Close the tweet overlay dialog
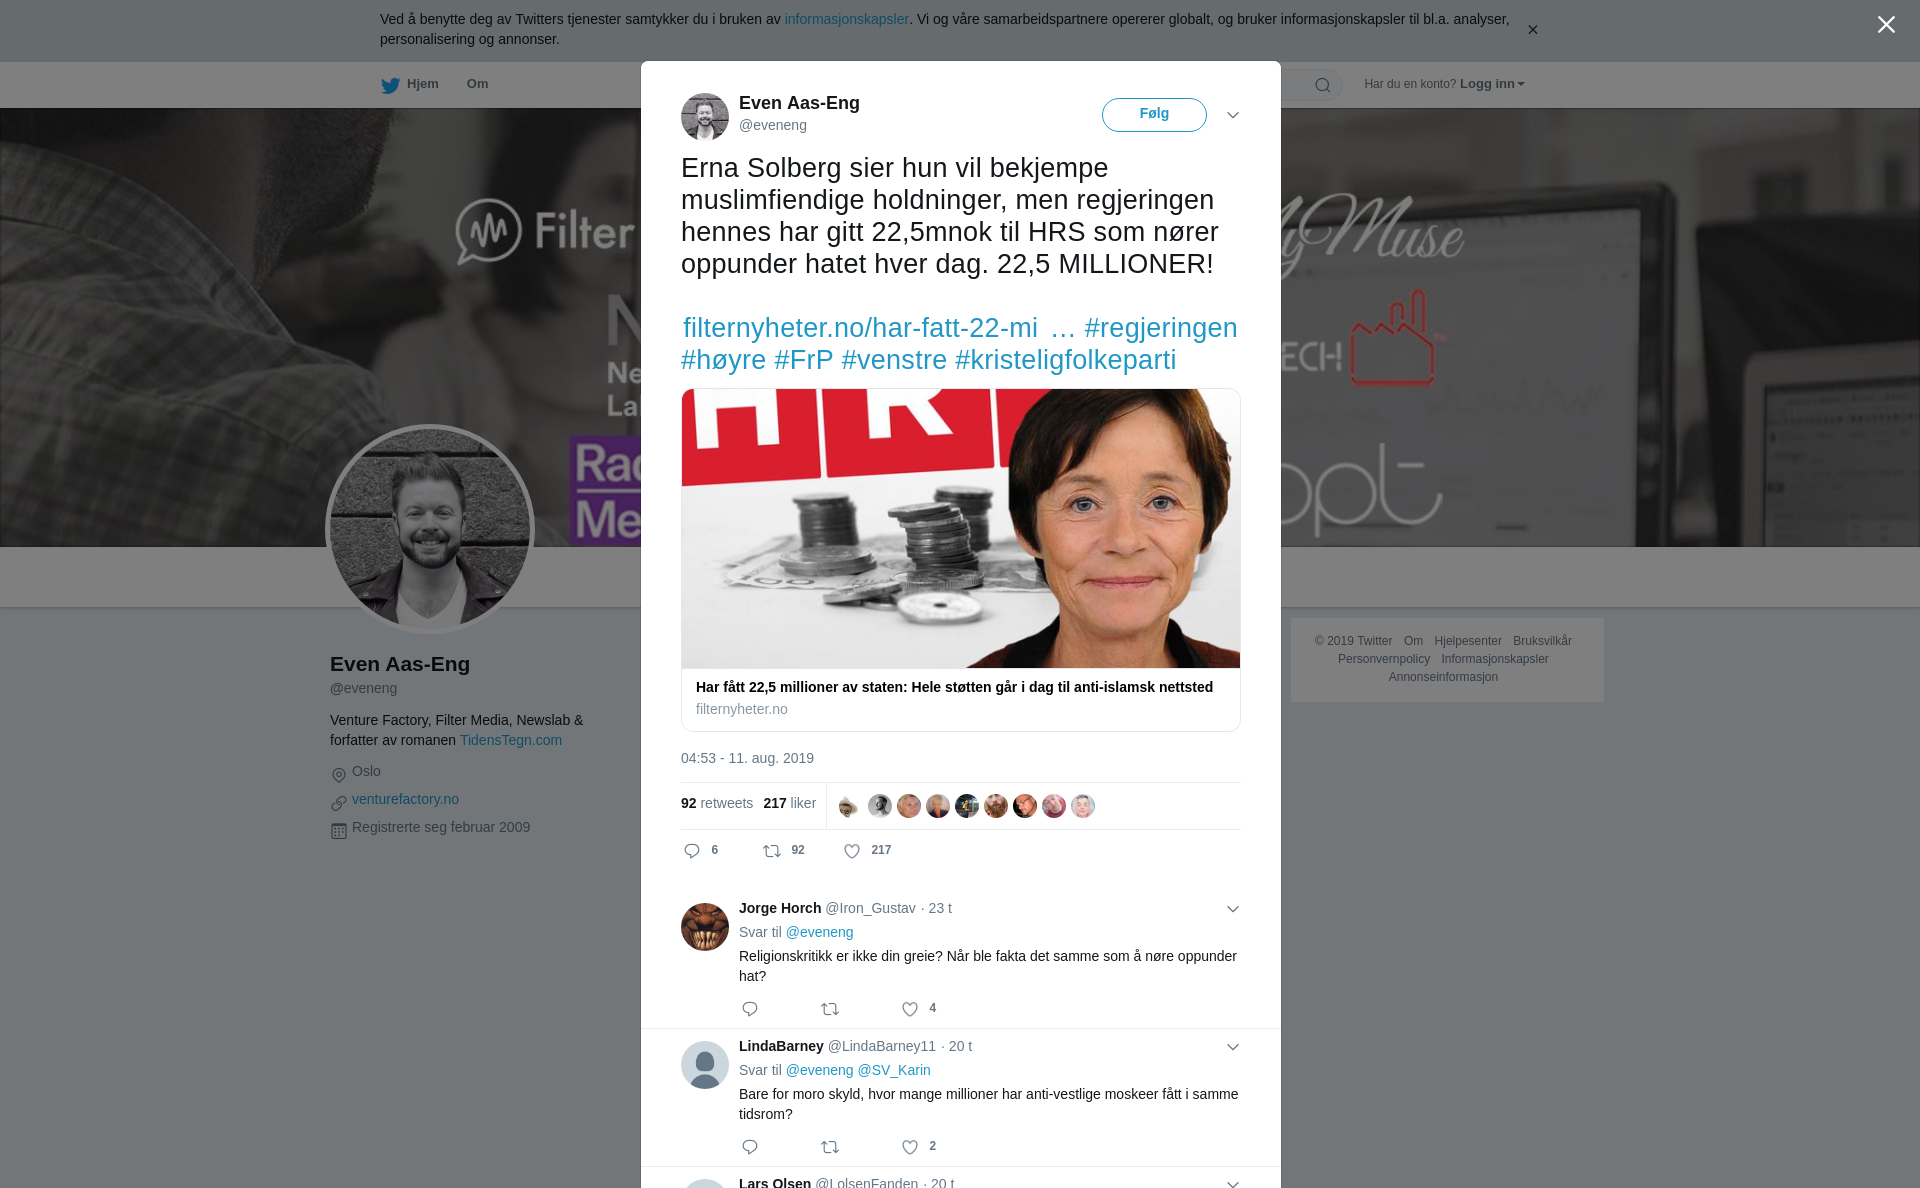This screenshot has width=1920, height=1188. click(x=1886, y=25)
